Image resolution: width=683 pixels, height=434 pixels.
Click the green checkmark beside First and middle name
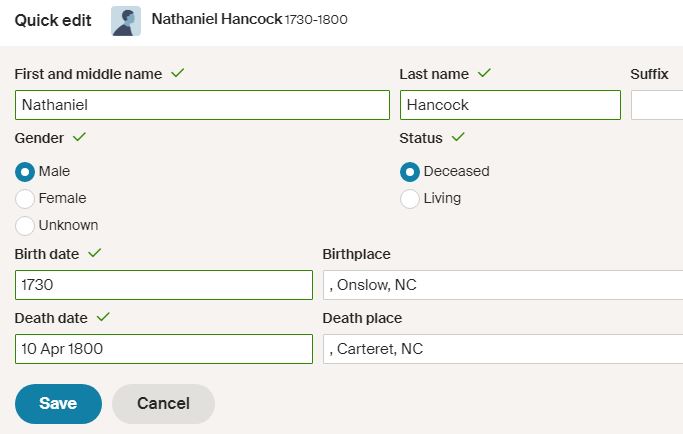tap(178, 73)
